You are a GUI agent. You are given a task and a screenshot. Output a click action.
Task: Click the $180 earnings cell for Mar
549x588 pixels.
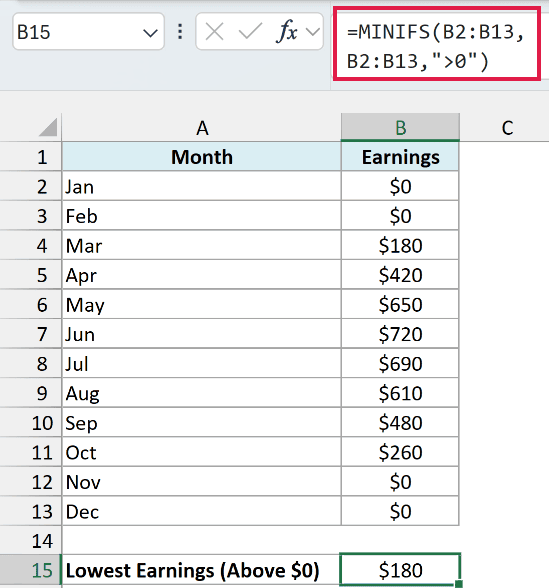click(x=400, y=246)
